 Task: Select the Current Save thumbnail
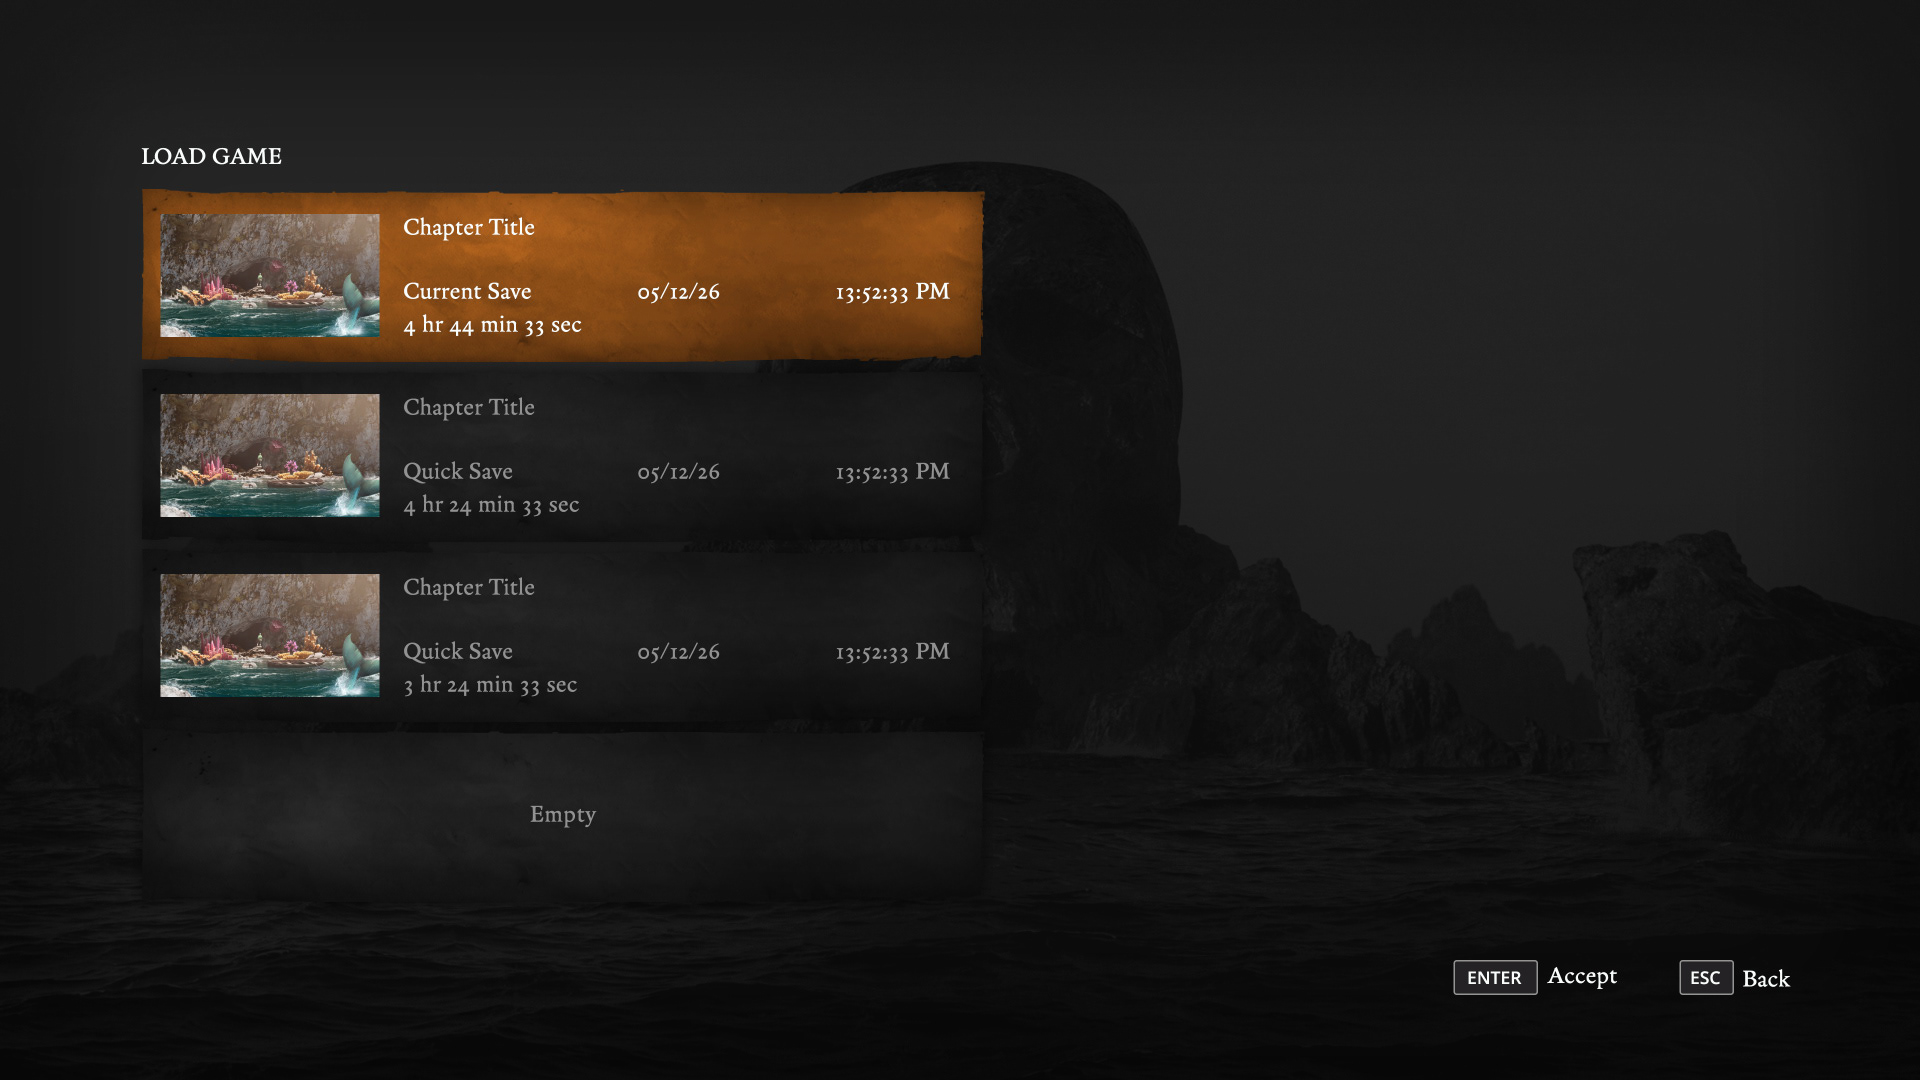pyautogui.click(x=270, y=275)
